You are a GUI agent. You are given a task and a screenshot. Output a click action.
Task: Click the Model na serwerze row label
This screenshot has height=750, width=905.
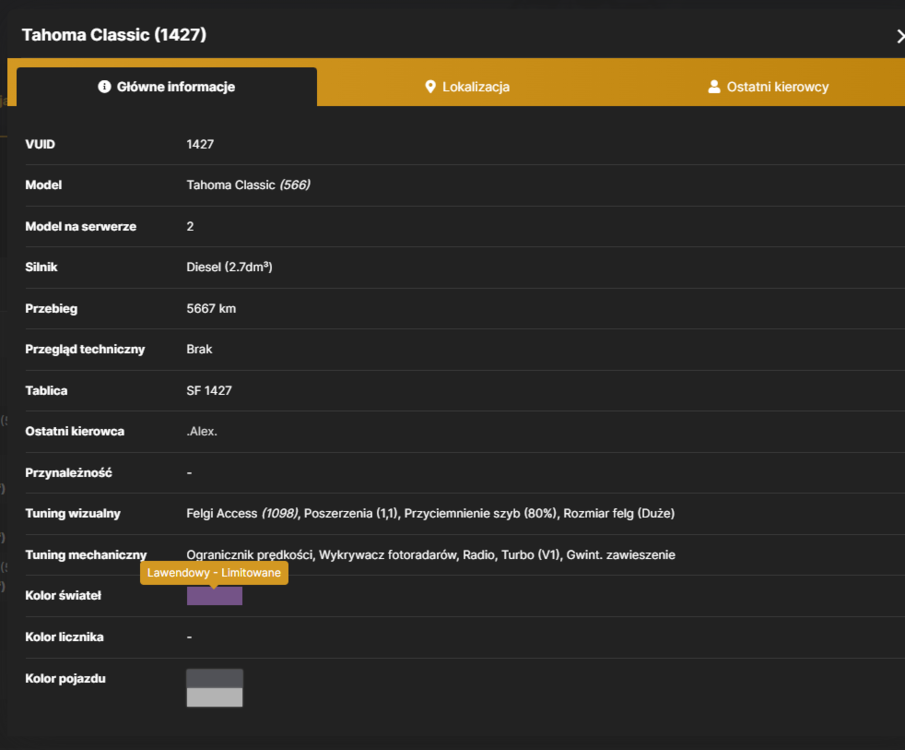pos(81,226)
